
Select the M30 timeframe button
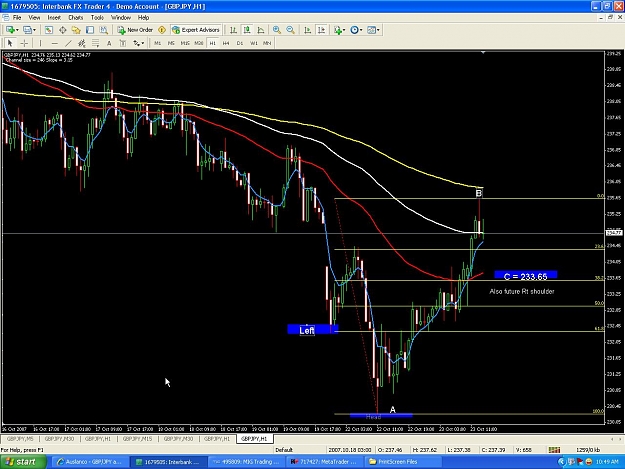(199, 43)
